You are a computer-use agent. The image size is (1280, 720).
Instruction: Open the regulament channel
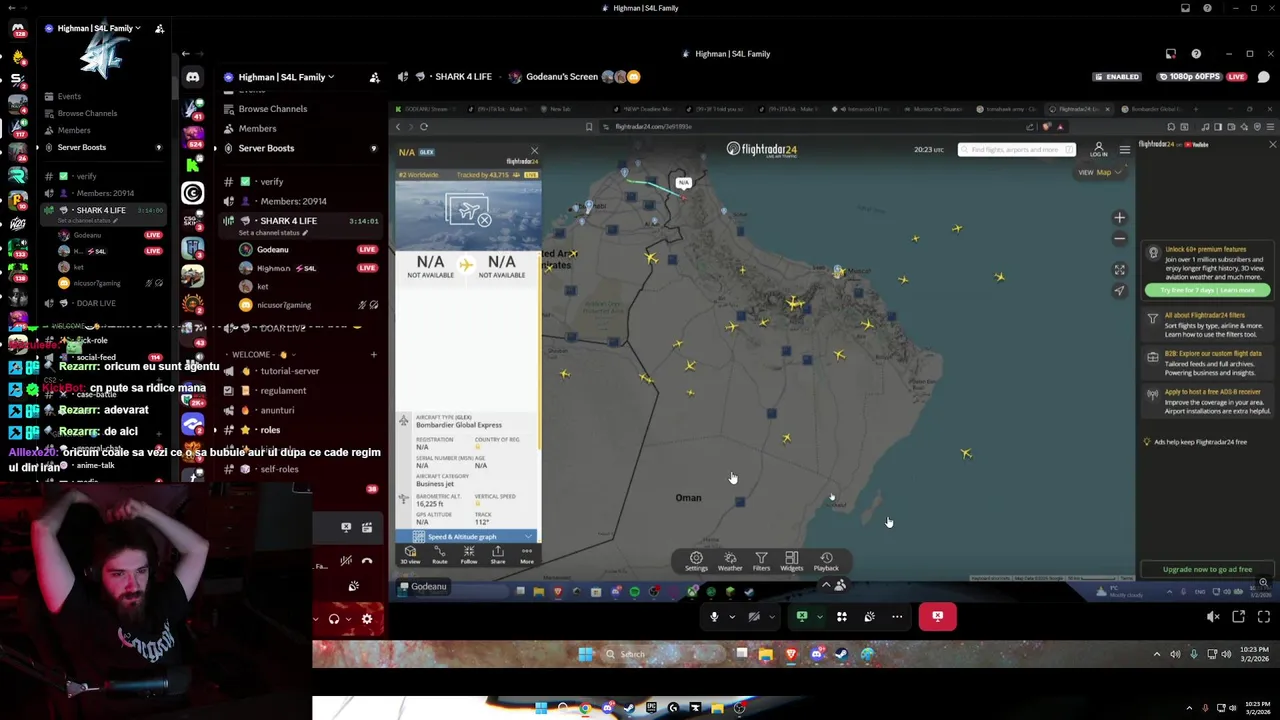pyautogui.click(x=283, y=391)
